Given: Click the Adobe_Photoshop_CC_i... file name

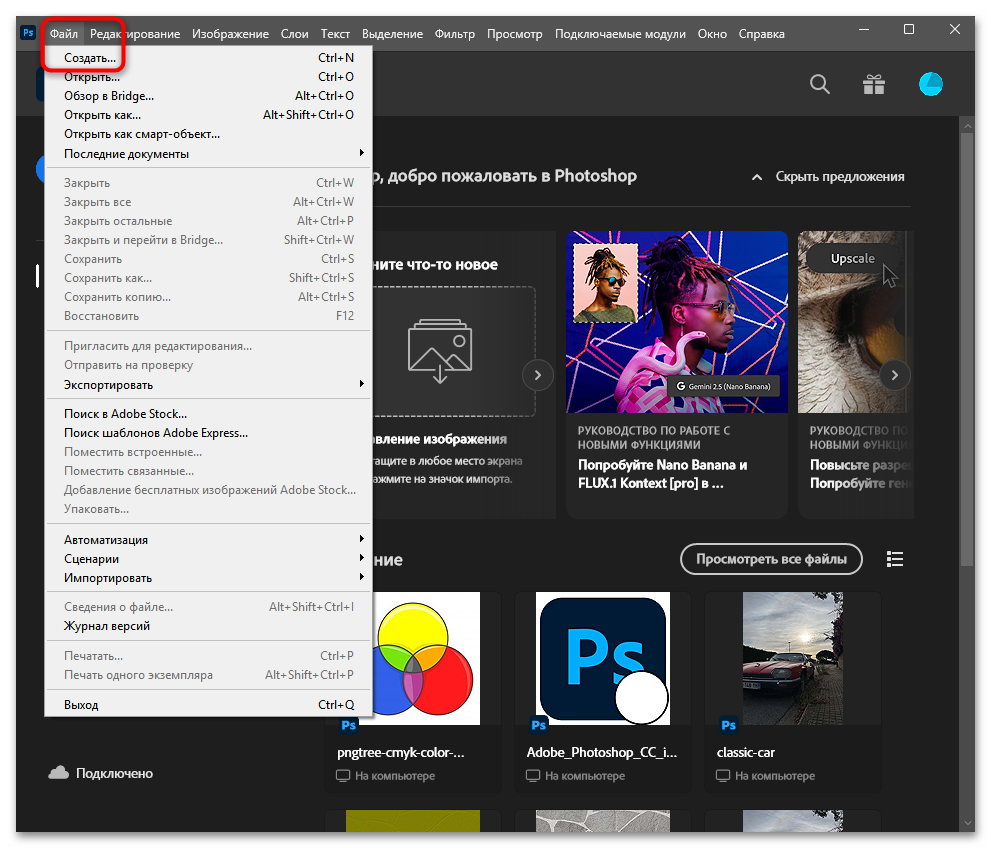Looking at the screenshot, I should pos(602,752).
